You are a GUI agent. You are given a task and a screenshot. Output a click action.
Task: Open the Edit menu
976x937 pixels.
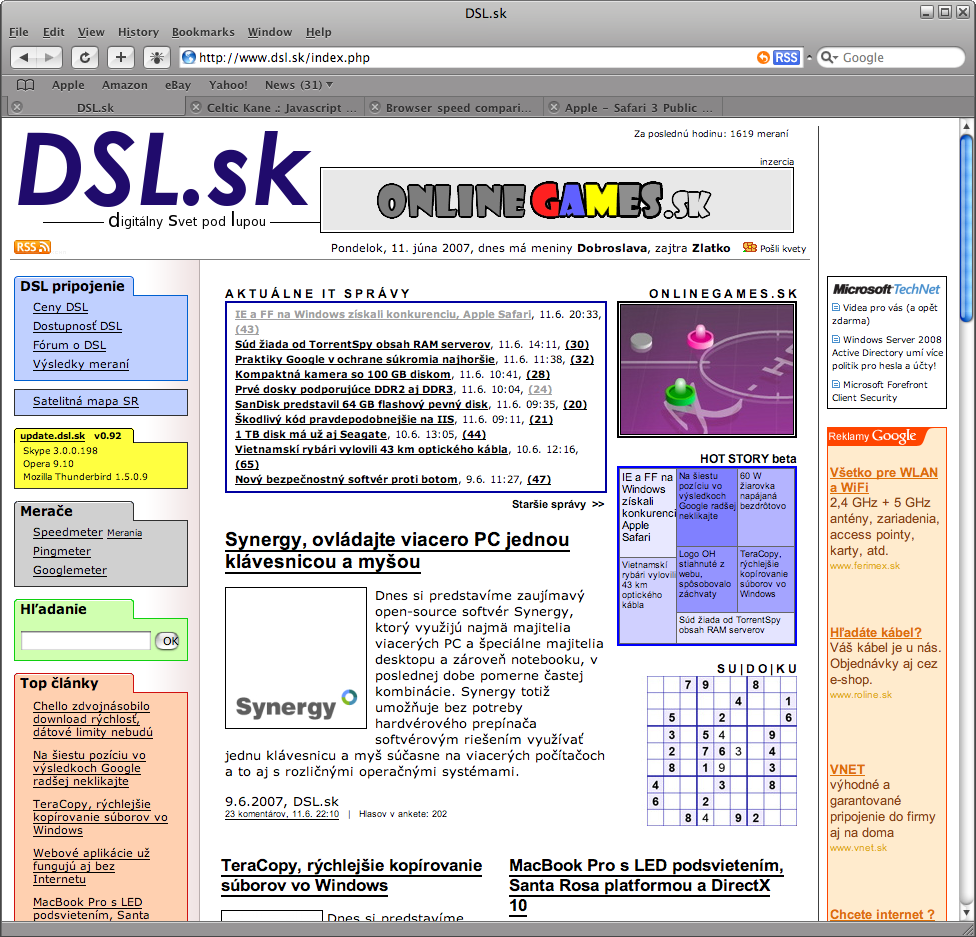54,32
